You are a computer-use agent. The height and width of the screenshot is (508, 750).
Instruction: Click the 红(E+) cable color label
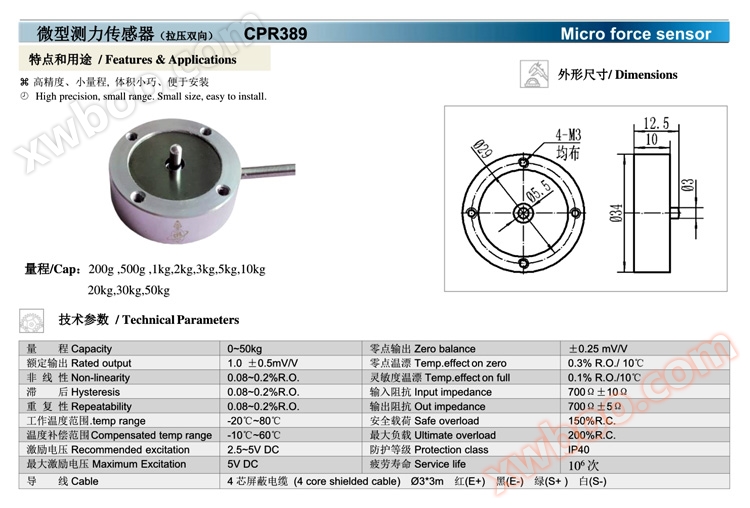point(470,481)
